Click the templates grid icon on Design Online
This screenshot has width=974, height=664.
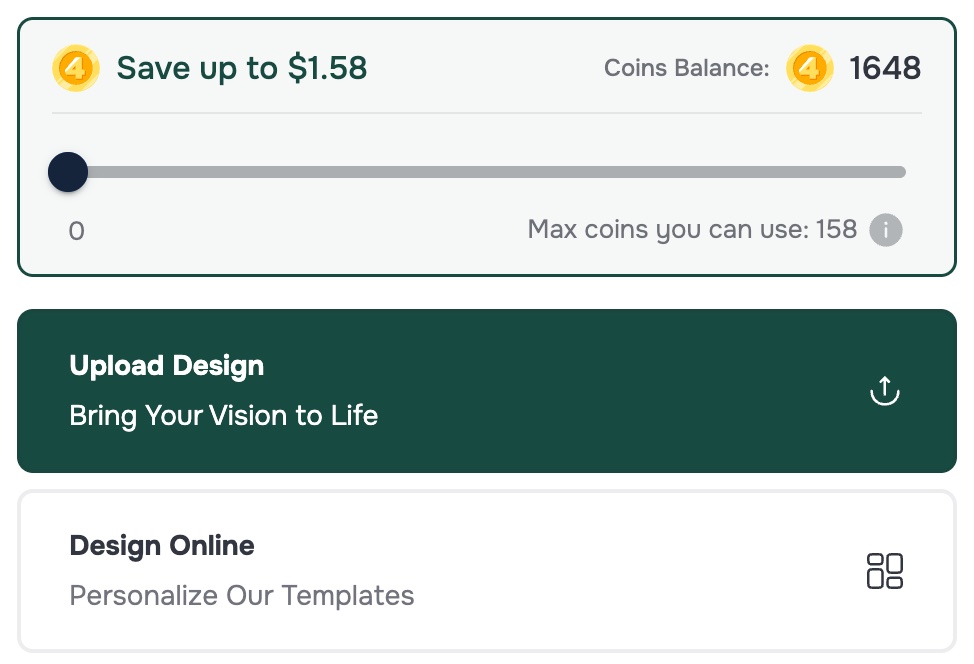pos(884,570)
